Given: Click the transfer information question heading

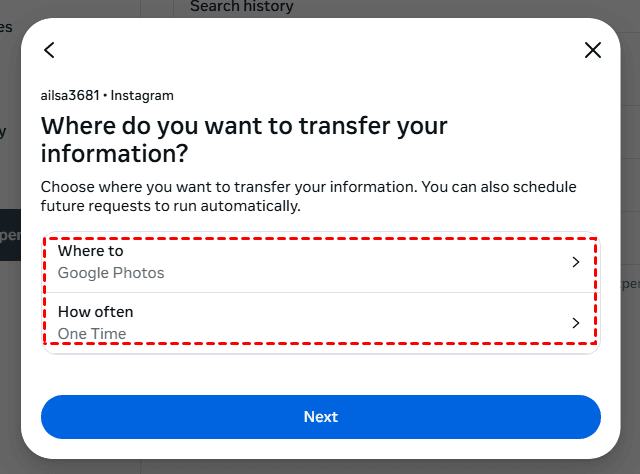Looking at the screenshot, I should coord(244,140).
